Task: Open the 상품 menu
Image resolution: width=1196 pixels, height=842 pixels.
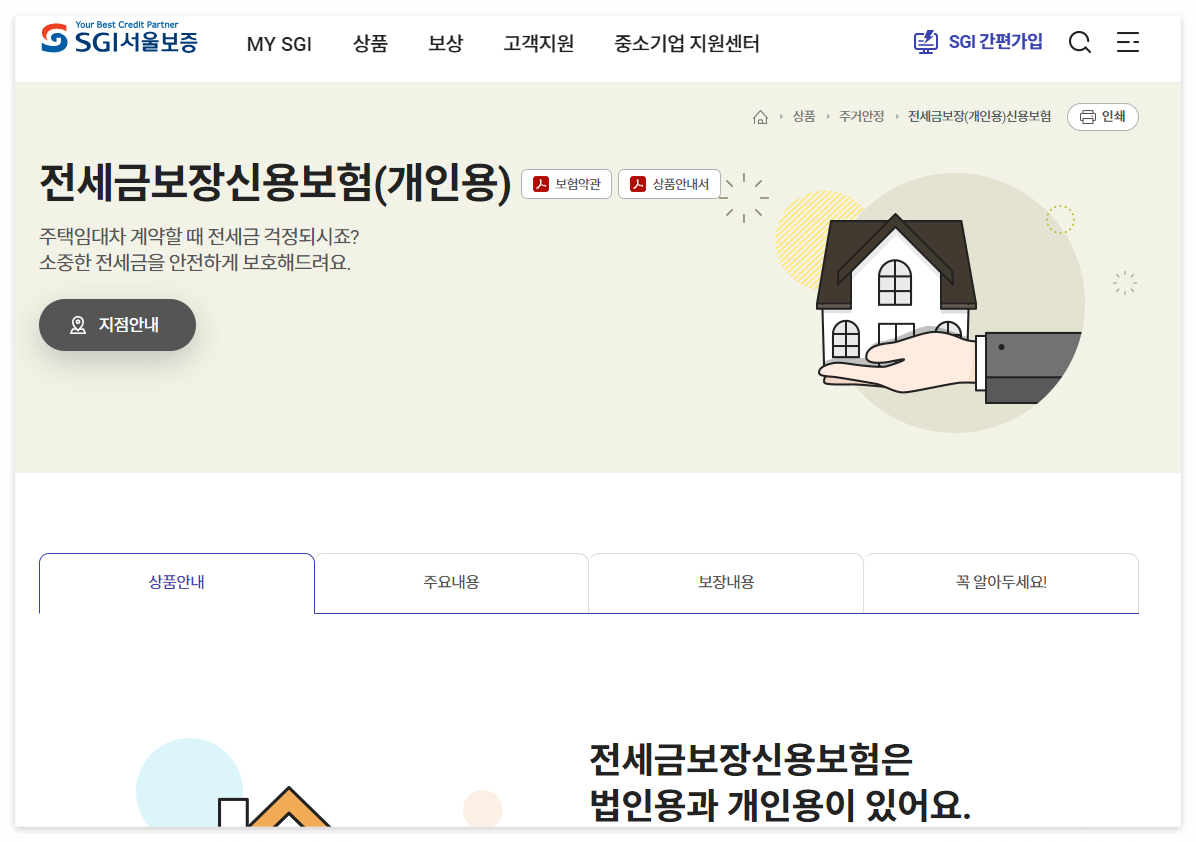Action: (371, 43)
